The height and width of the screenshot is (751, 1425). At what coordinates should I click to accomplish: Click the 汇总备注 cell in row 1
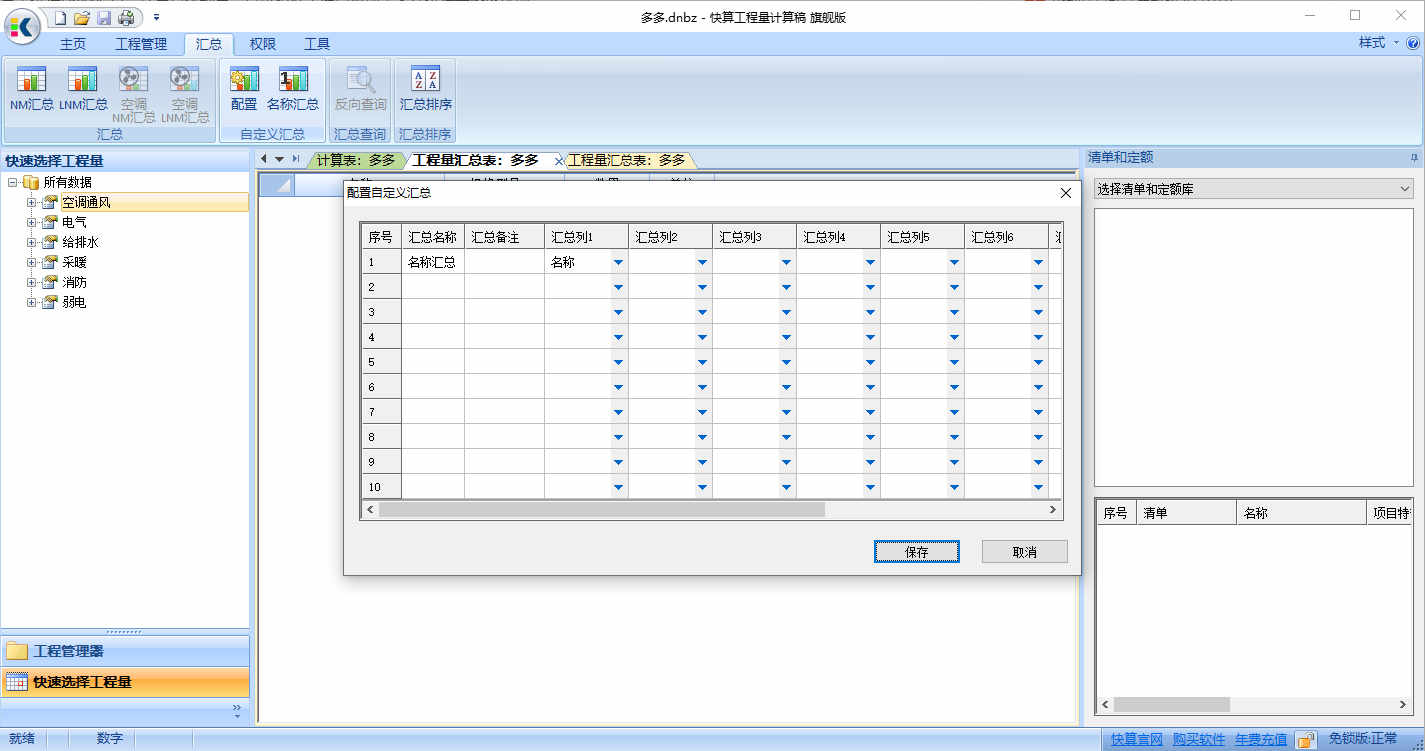(504, 262)
